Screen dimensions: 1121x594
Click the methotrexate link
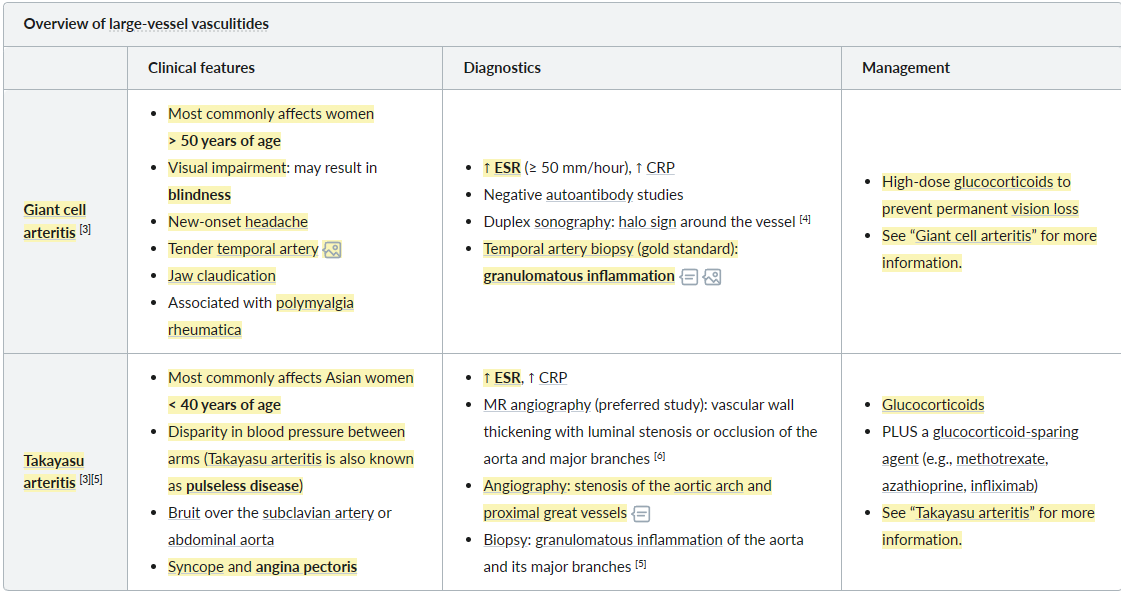point(1000,459)
